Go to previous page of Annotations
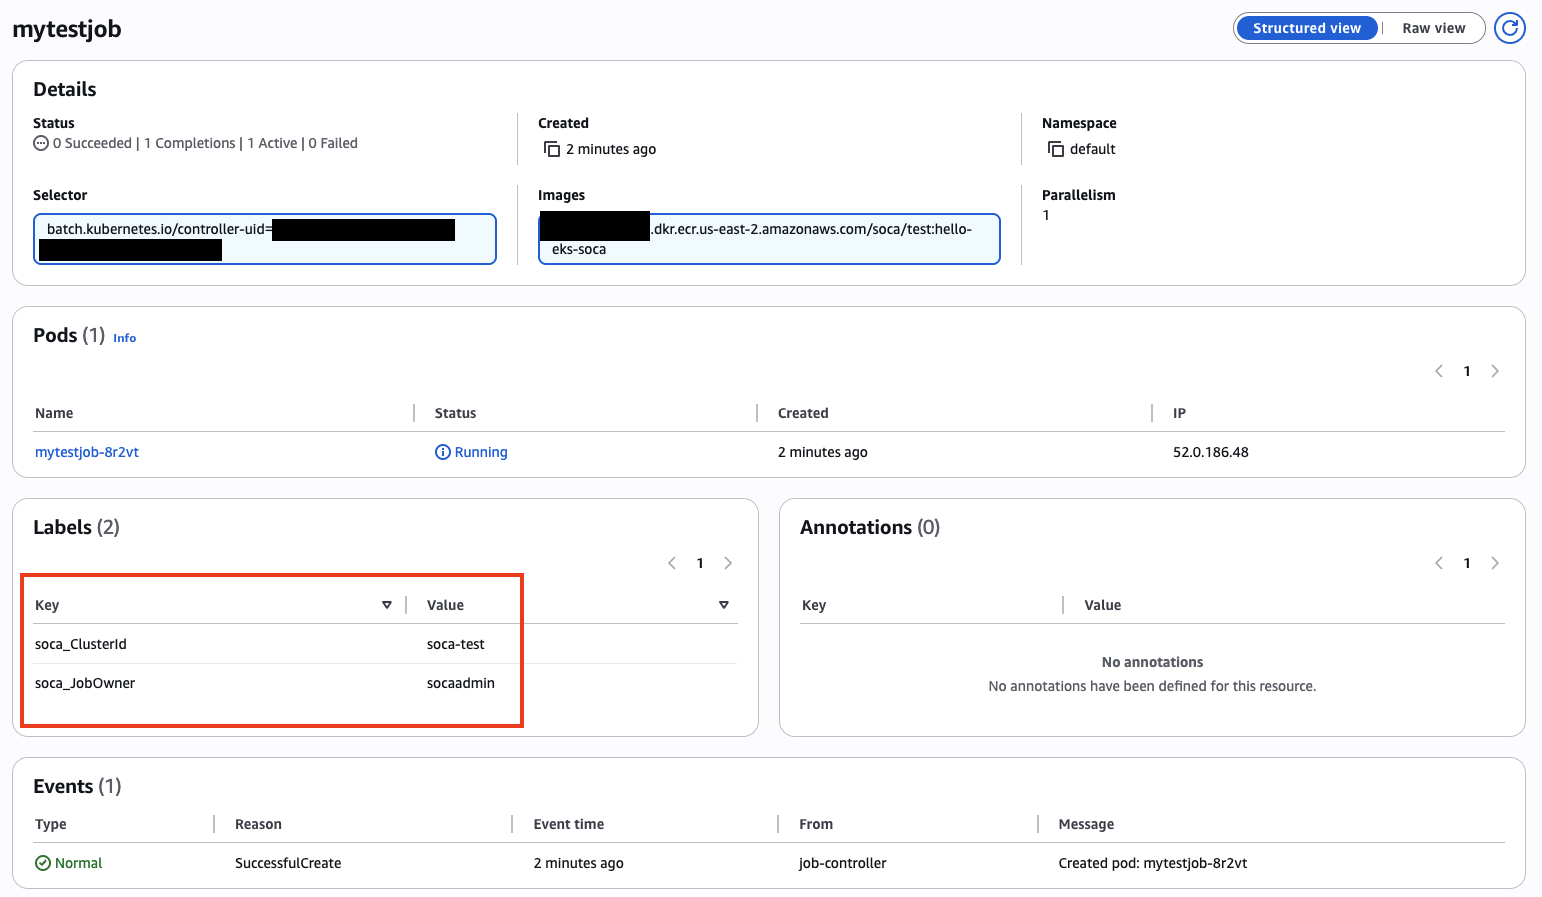Viewport: 1542px width, 897px height. pos(1439,563)
